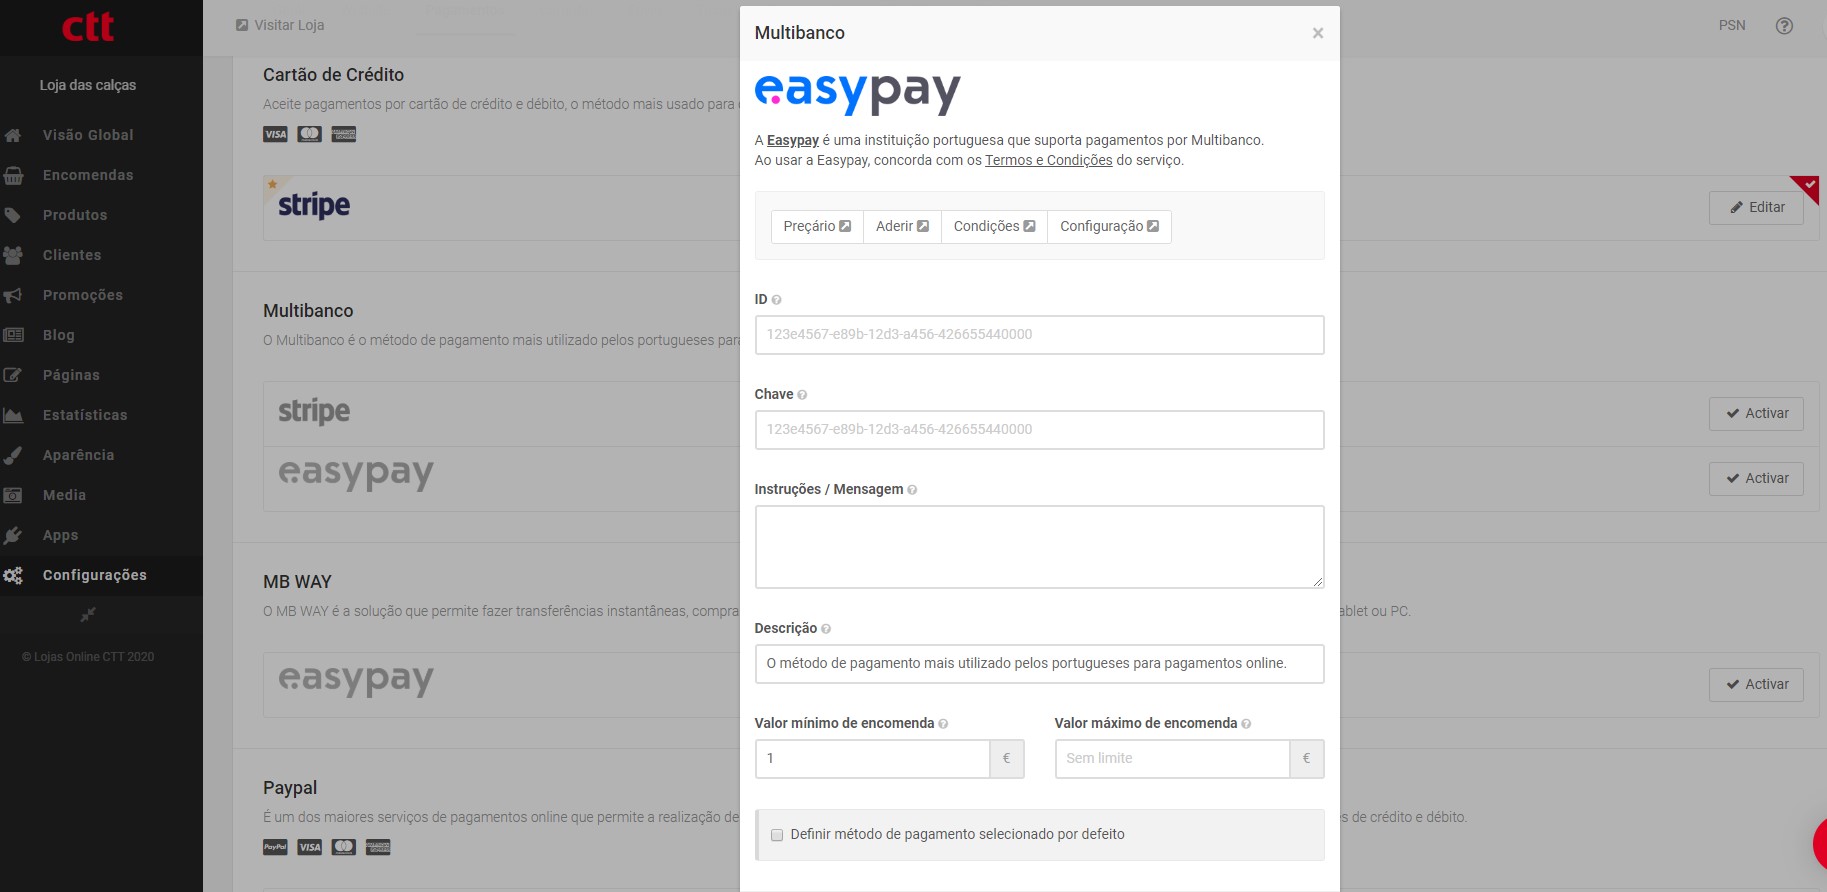The width and height of the screenshot is (1827, 892).
Task: Open the Preçário external link button
Action: (x=817, y=227)
